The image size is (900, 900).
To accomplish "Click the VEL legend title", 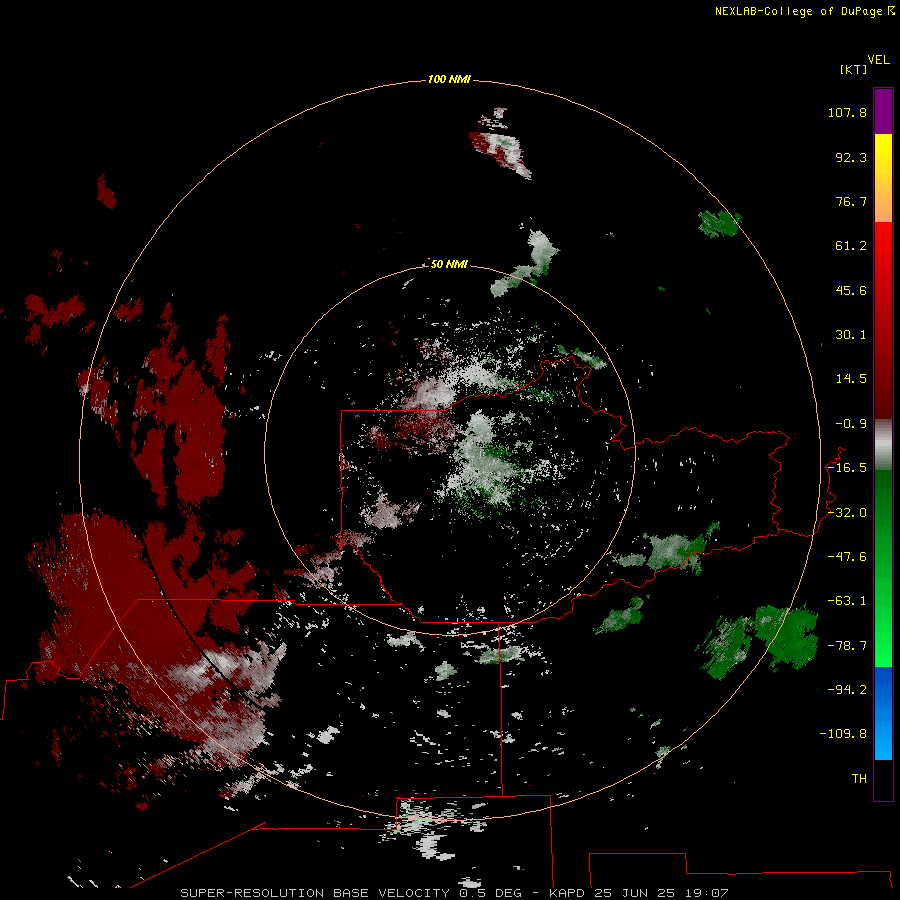I will tap(878, 60).
